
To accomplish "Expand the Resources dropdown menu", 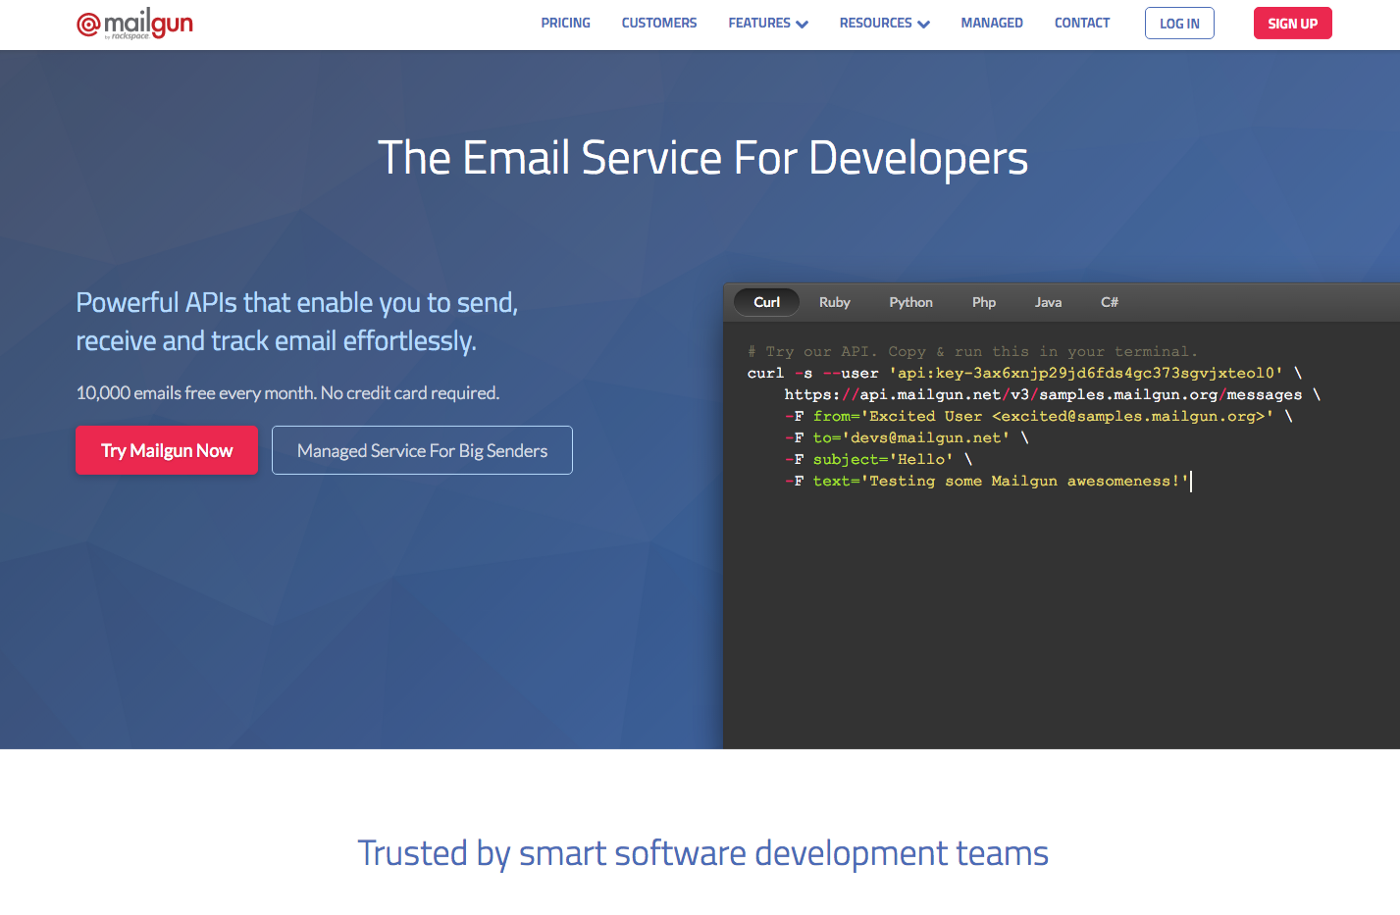I will [884, 23].
